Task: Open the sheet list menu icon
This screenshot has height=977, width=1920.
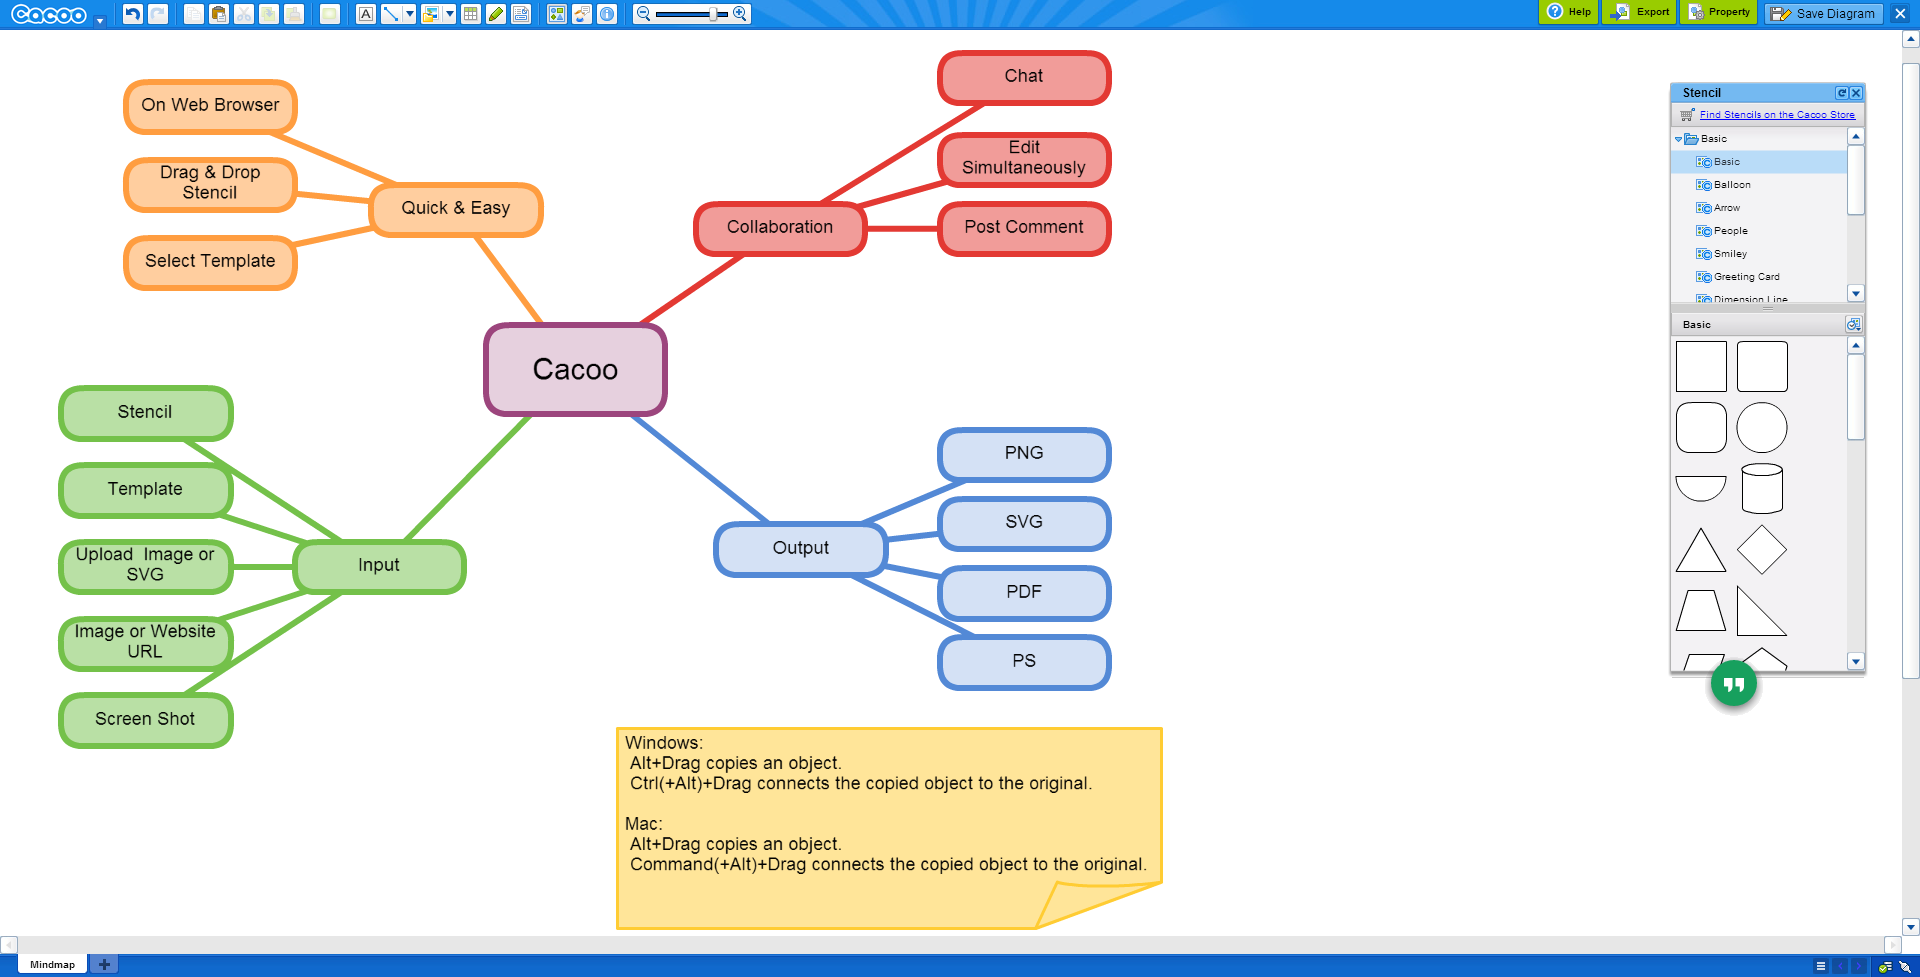Action: click(x=1821, y=967)
